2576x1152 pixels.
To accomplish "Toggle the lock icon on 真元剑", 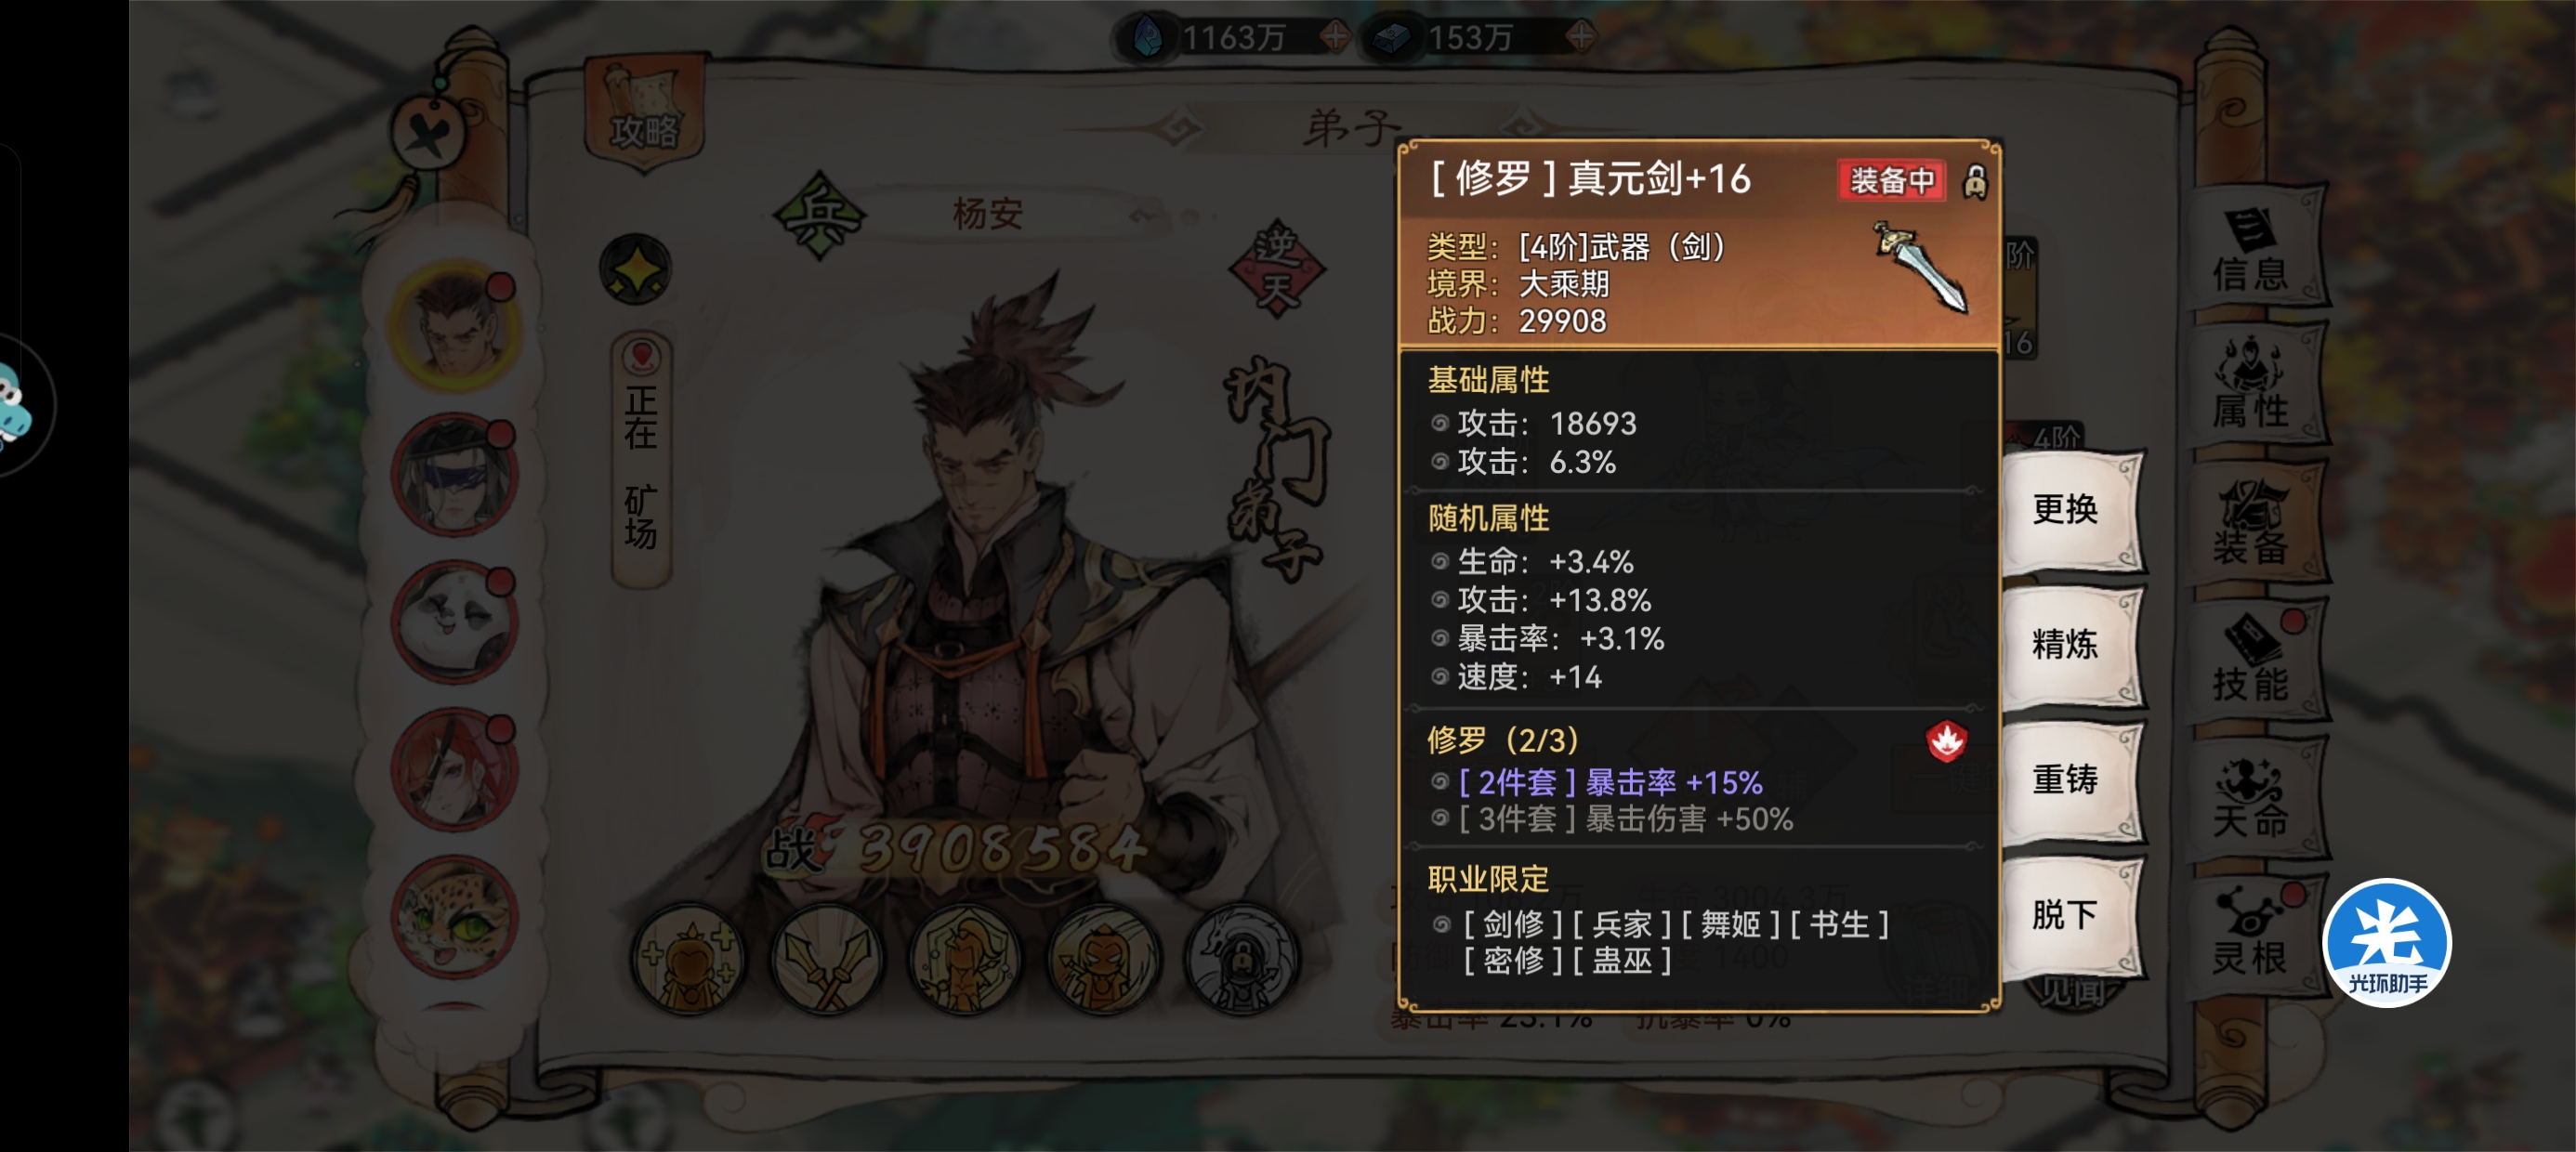I will pos(1975,182).
